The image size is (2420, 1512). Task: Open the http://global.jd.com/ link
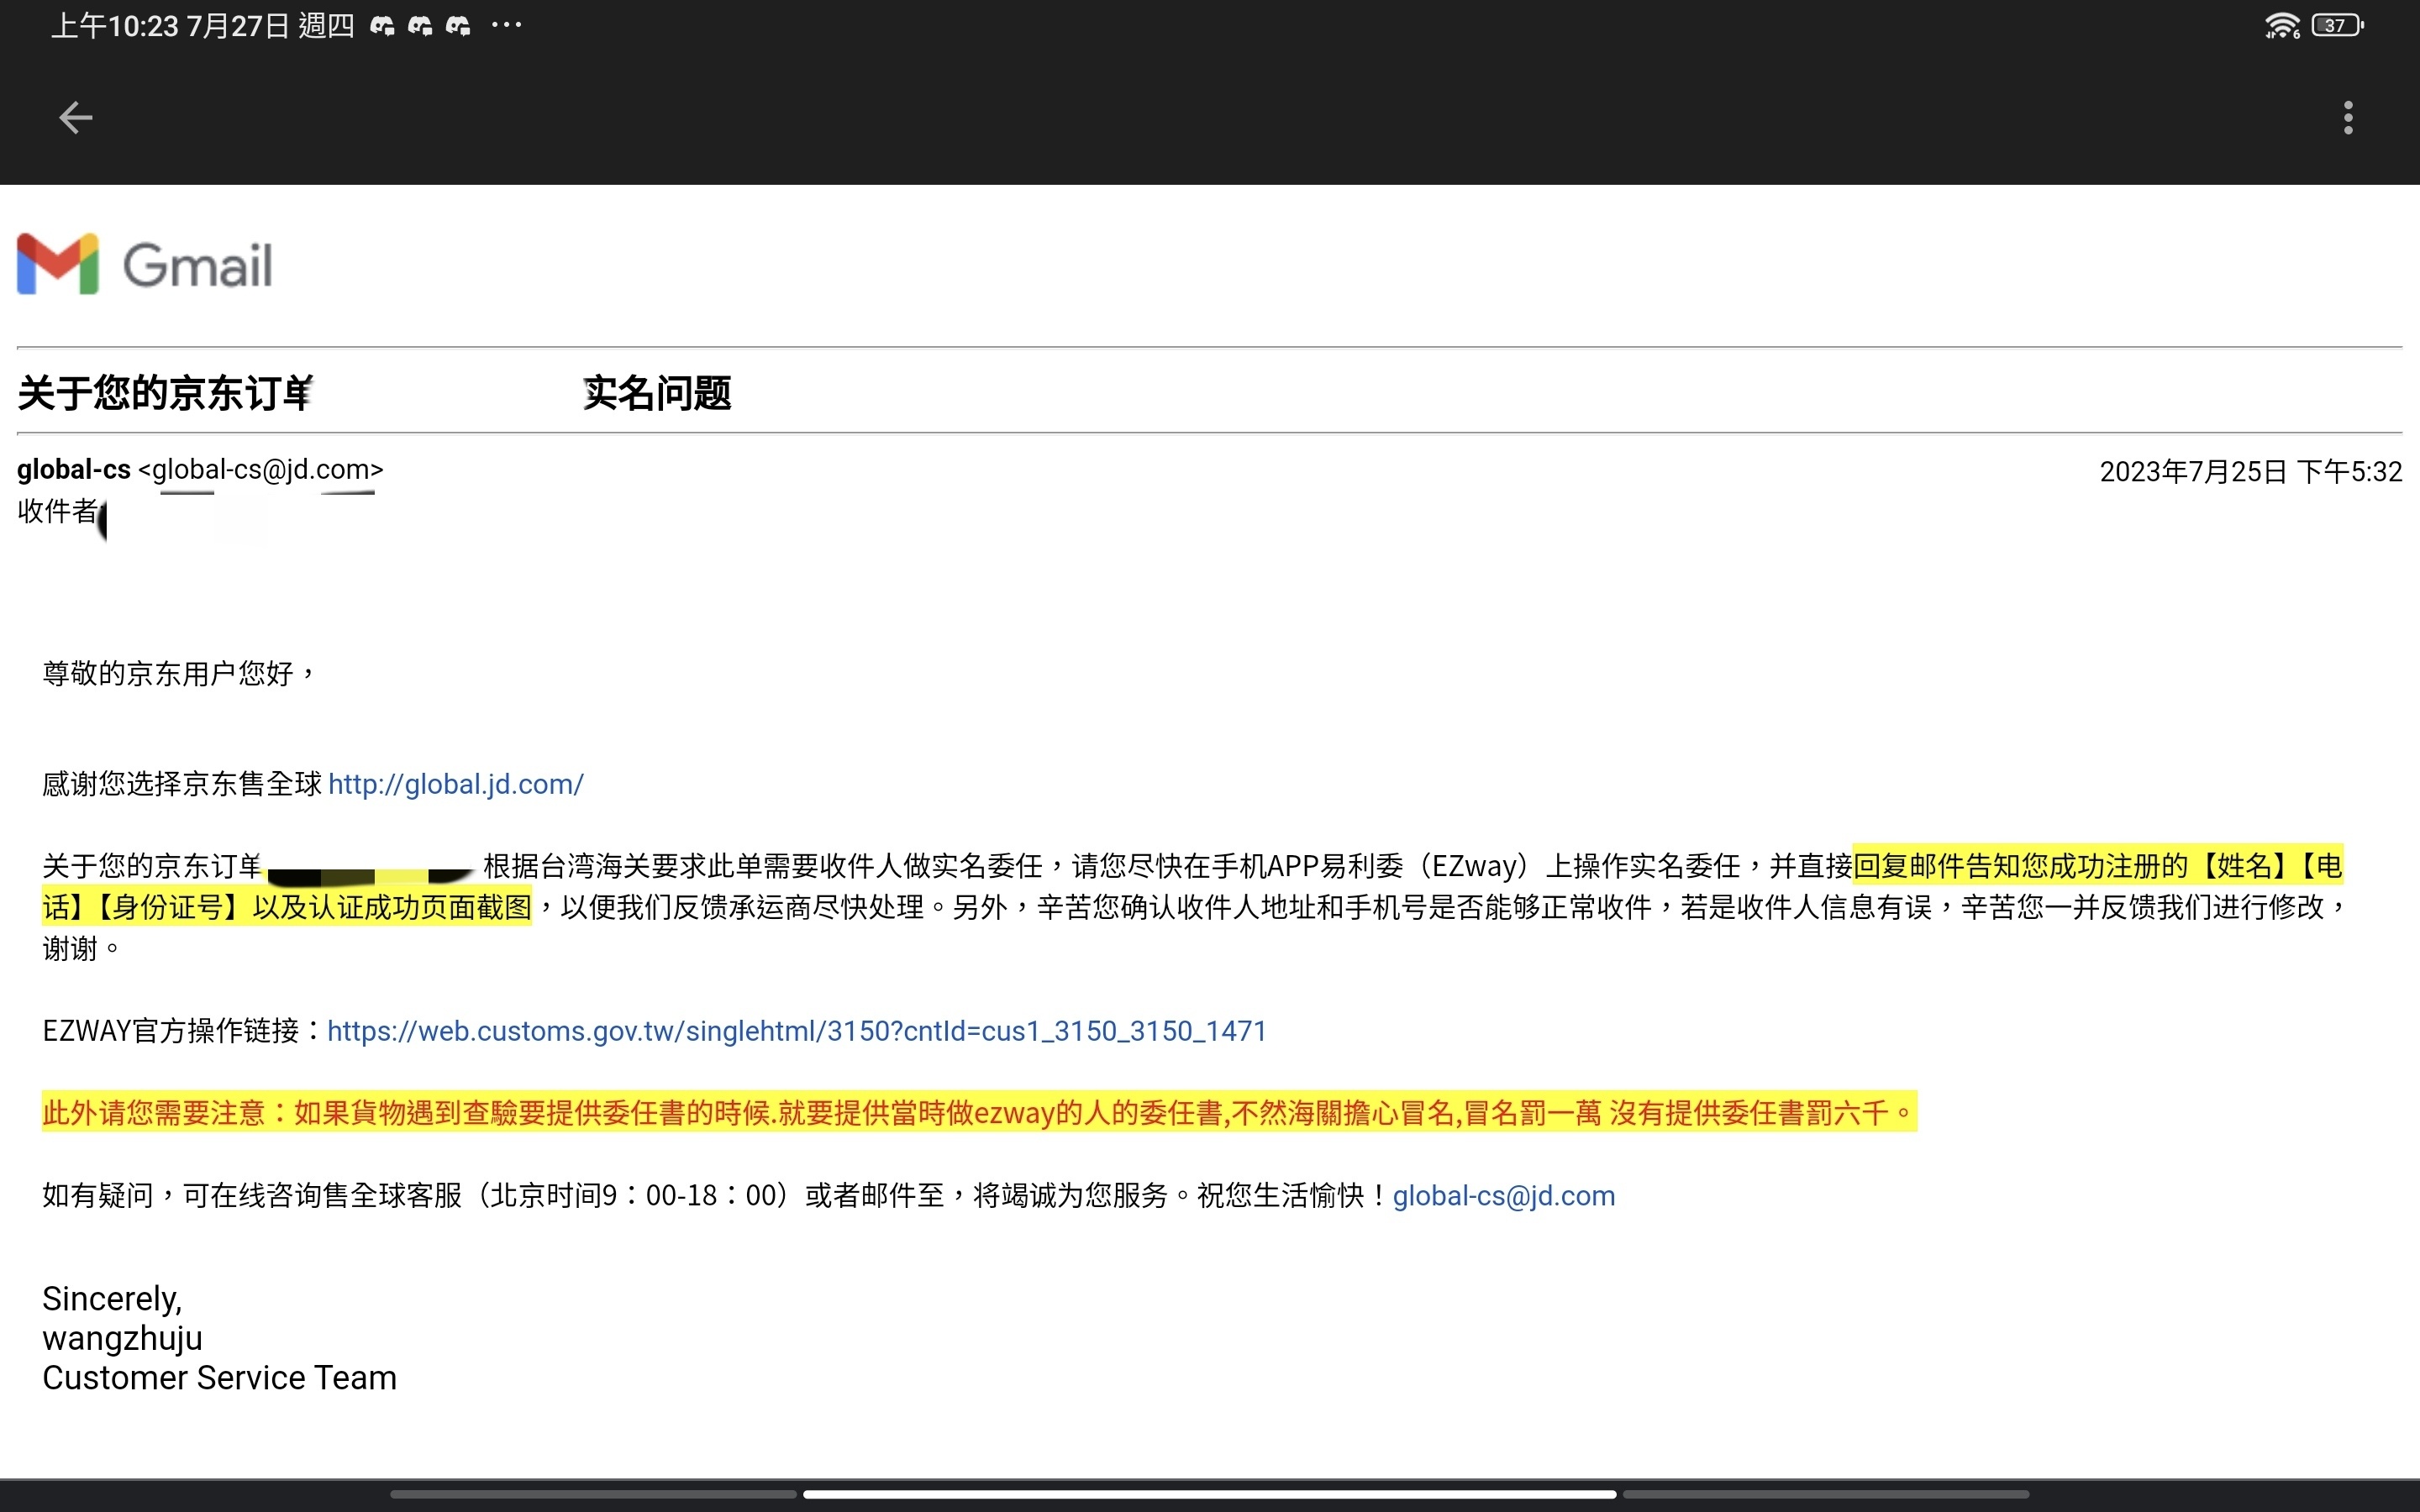pyautogui.click(x=456, y=784)
